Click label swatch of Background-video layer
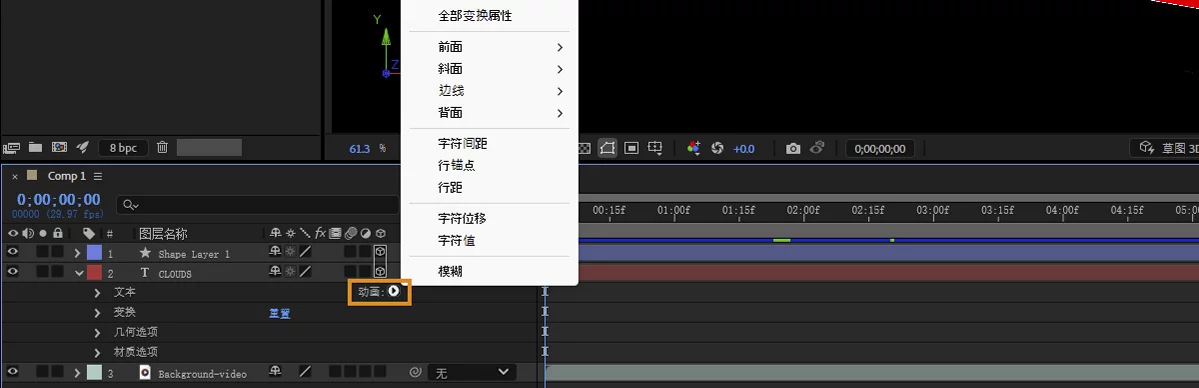The height and width of the screenshot is (388, 1199). tap(94, 373)
